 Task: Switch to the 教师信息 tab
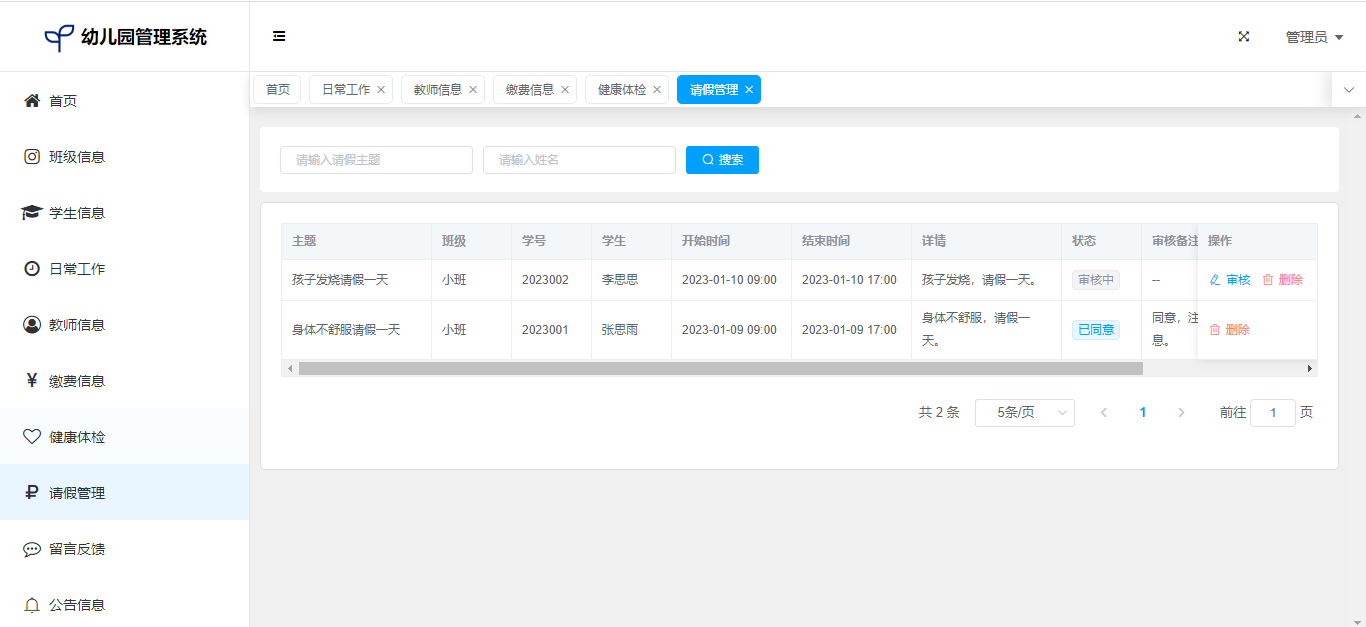438,90
